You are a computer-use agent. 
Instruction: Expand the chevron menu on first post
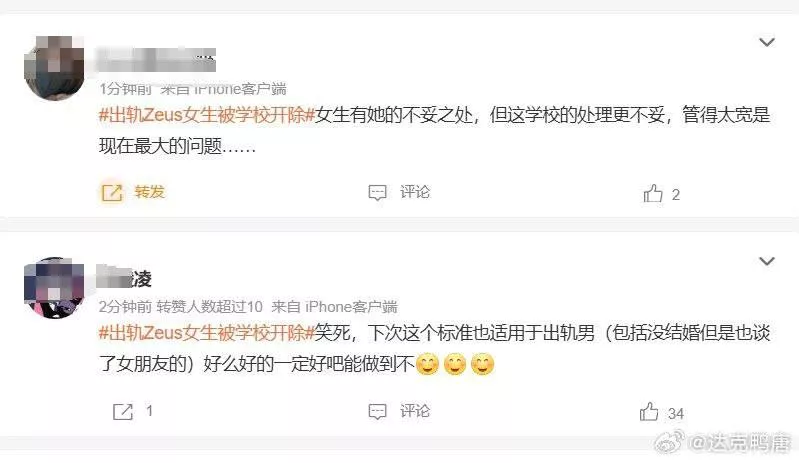click(x=767, y=42)
